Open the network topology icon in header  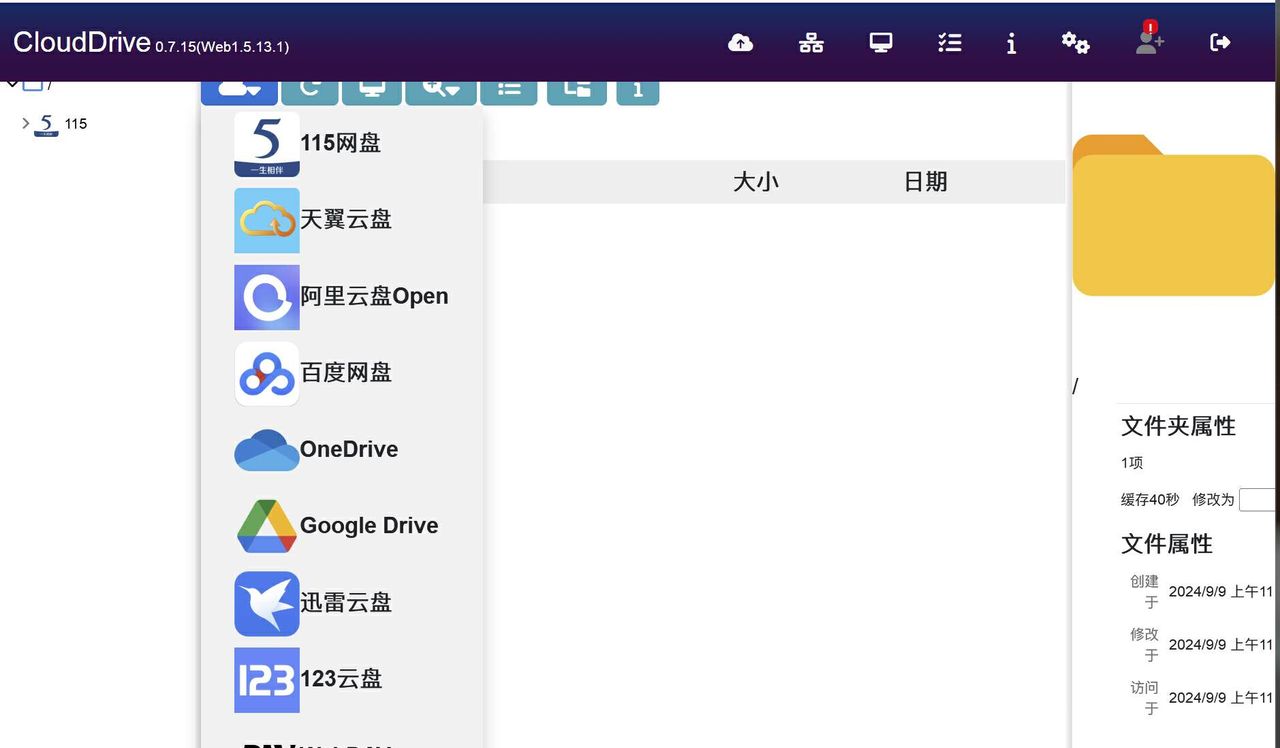coord(811,42)
